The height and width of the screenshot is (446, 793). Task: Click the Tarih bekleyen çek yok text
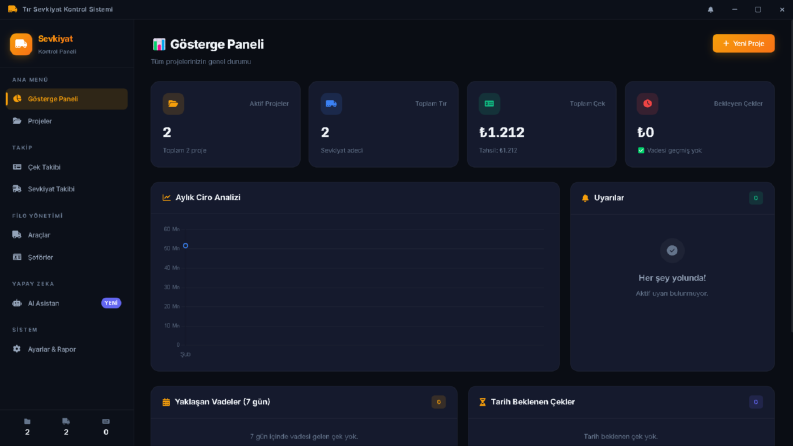621,436
